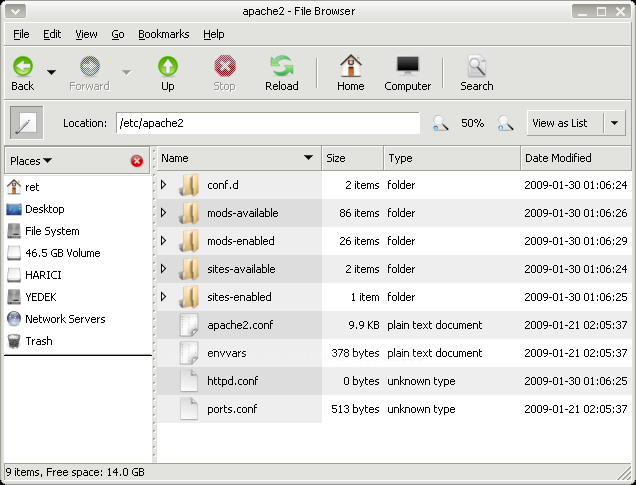636x485 pixels.
Task: Click the Forward arrow icon
Action: point(90,66)
